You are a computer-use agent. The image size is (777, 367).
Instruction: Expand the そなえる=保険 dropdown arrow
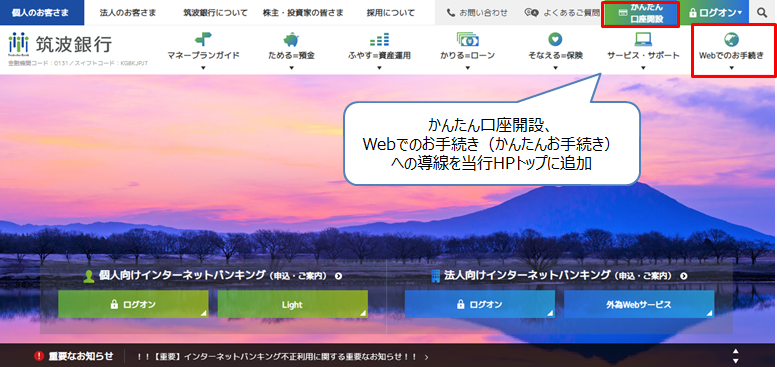[x=555, y=68]
